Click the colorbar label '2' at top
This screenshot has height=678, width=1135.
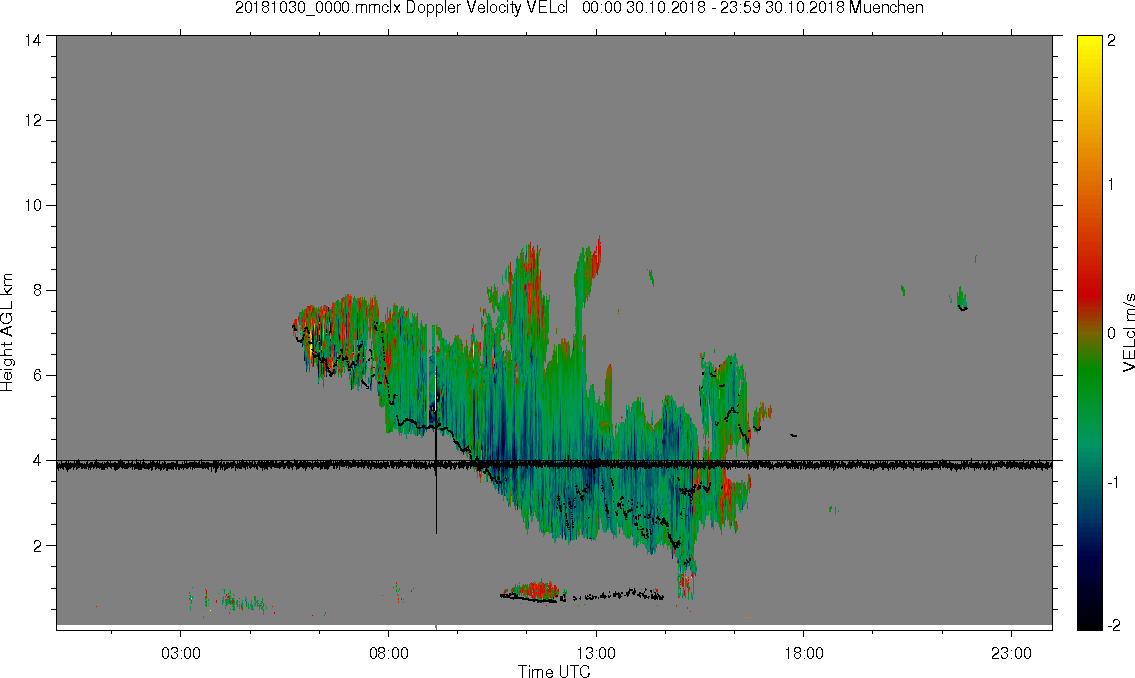pos(1111,41)
